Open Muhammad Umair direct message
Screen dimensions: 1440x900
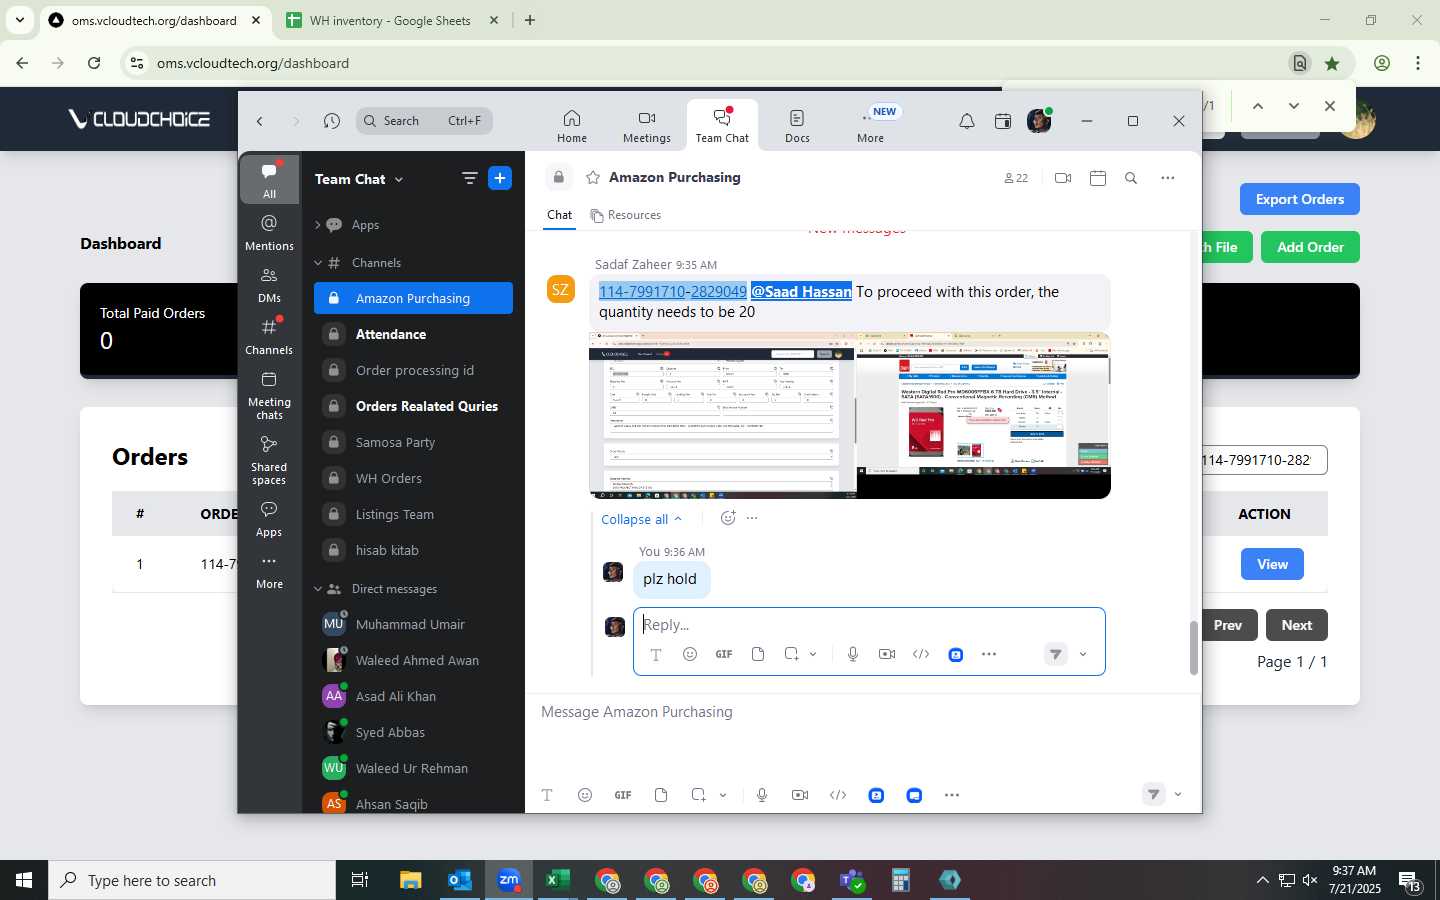413,624
